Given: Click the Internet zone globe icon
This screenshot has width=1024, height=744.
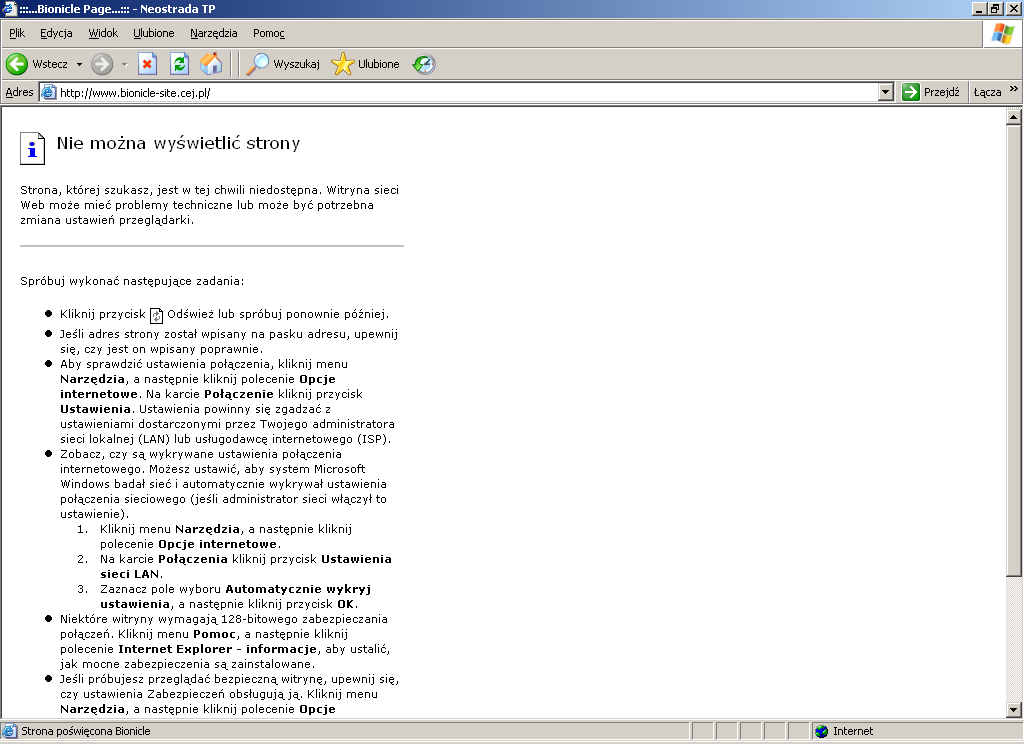Looking at the screenshot, I should [822, 732].
